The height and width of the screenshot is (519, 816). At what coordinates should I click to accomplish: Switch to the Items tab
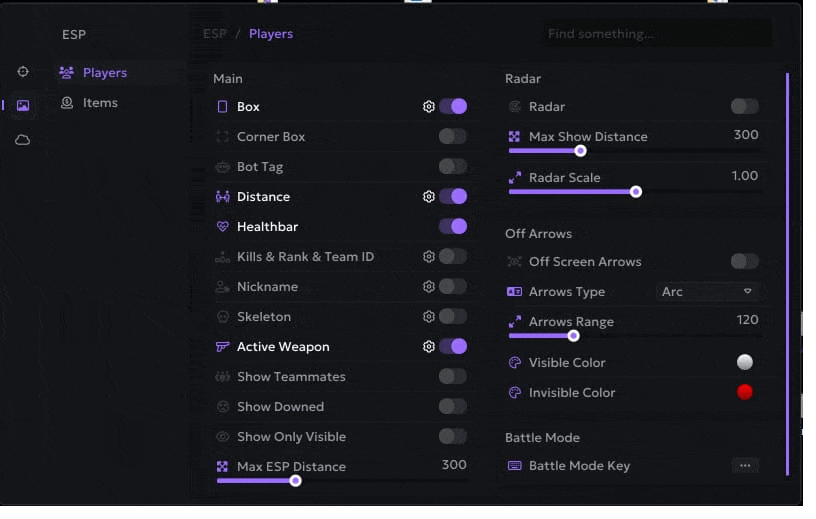(x=100, y=103)
